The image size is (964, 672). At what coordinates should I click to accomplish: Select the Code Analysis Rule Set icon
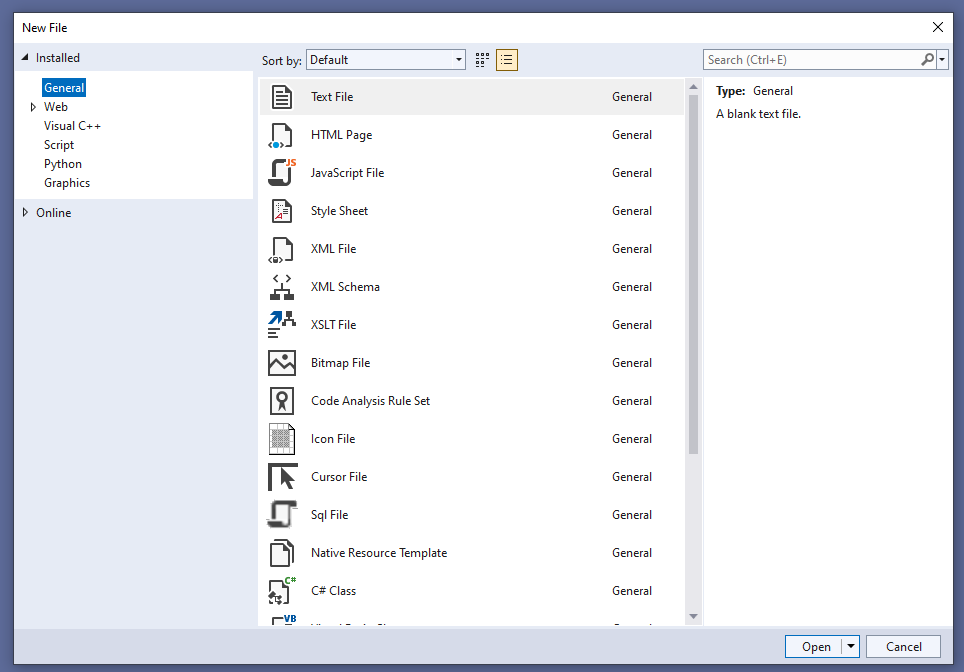pos(282,401)
